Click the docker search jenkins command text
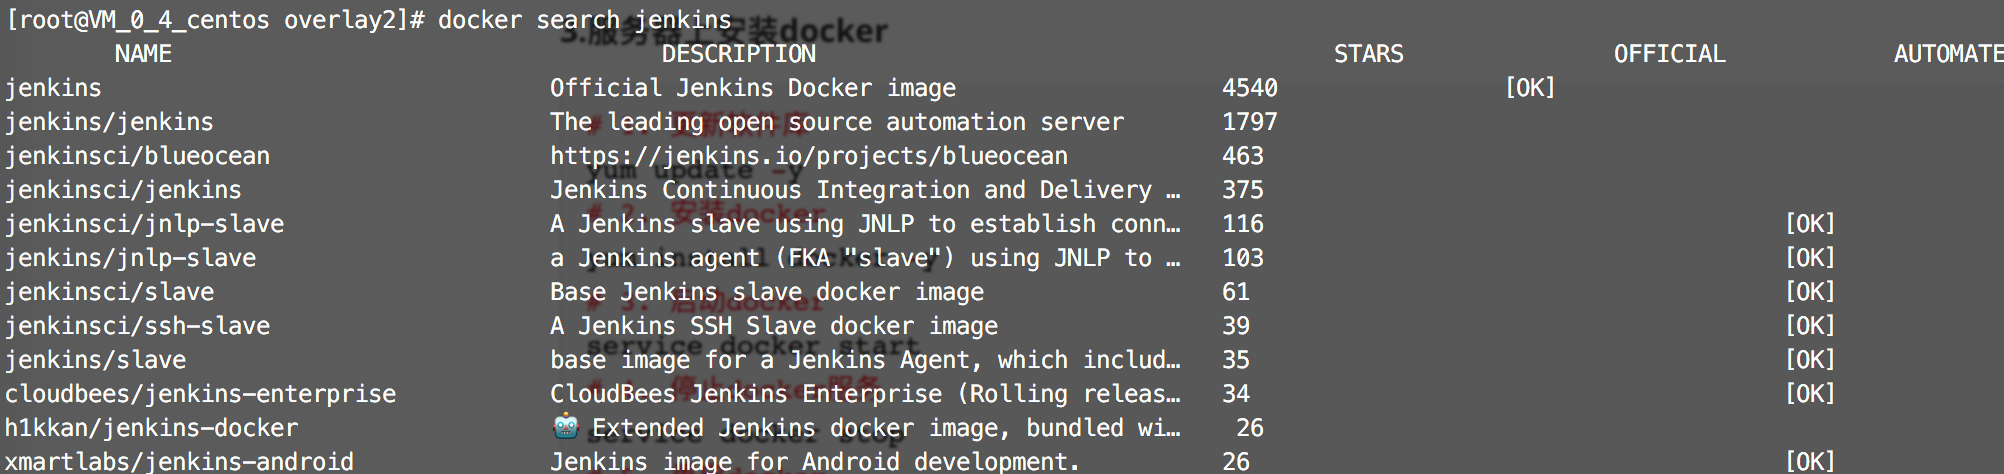This screenshot has height=474, width=2004. coord(585,20)
